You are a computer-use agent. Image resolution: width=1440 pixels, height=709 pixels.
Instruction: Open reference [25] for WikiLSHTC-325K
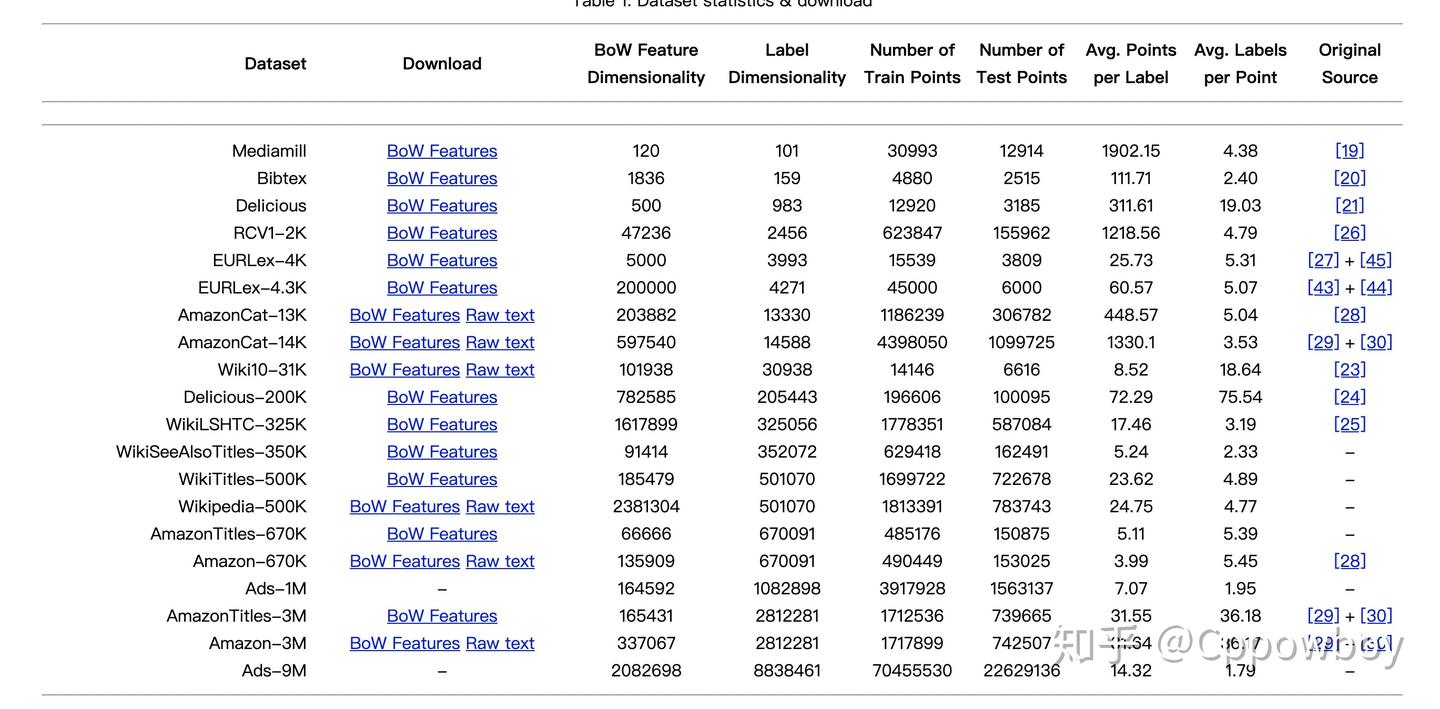1349,425
